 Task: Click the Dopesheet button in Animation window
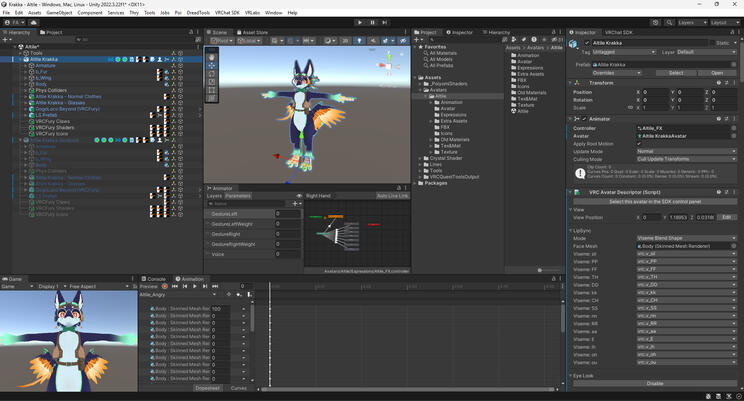click(x=208, y=387)
